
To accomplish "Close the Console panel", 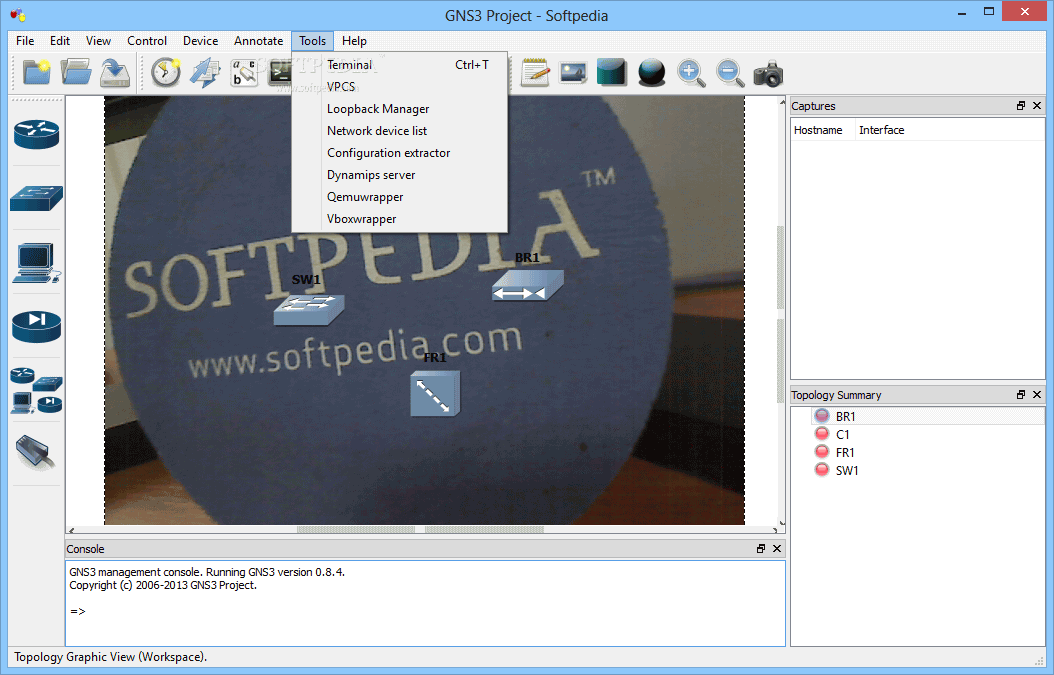I will pyautogui.click(x=776, y=549).
